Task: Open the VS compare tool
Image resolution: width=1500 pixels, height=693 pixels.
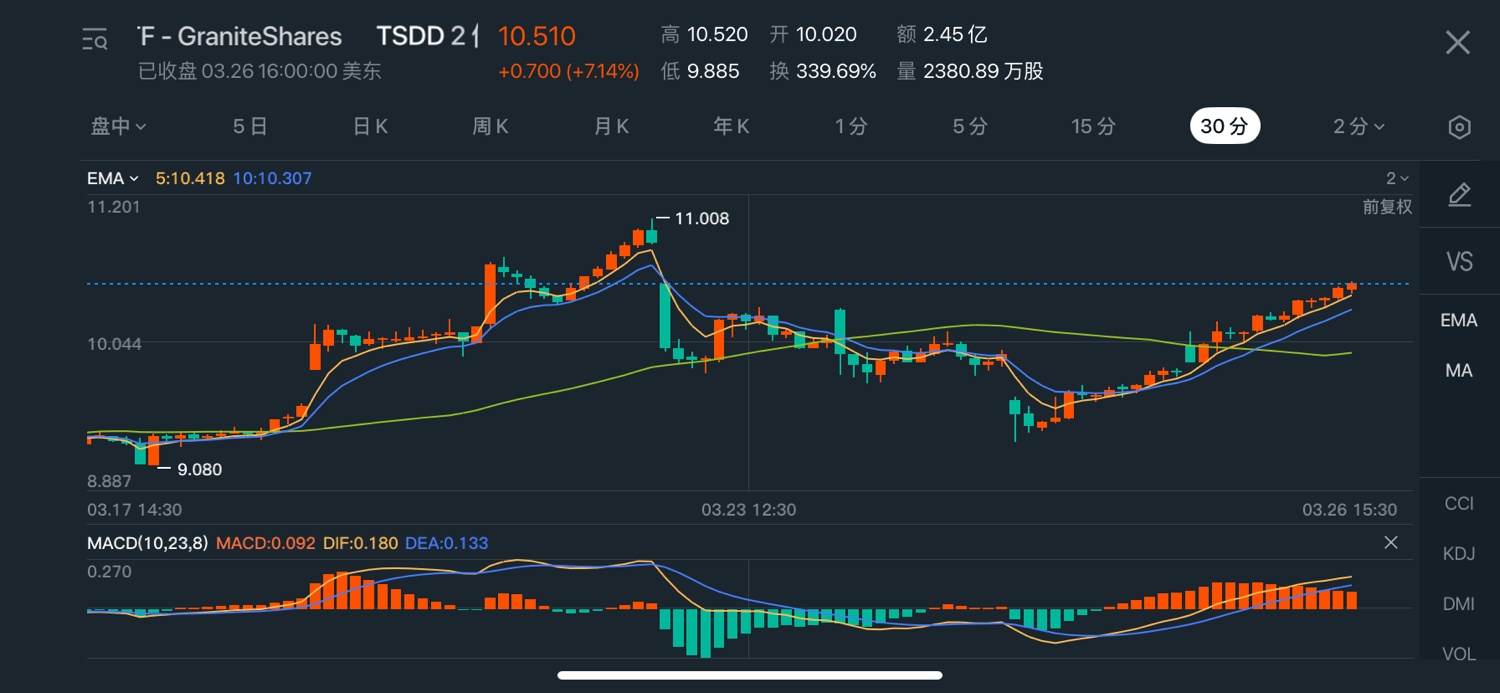Action: tap(1459, 262)
